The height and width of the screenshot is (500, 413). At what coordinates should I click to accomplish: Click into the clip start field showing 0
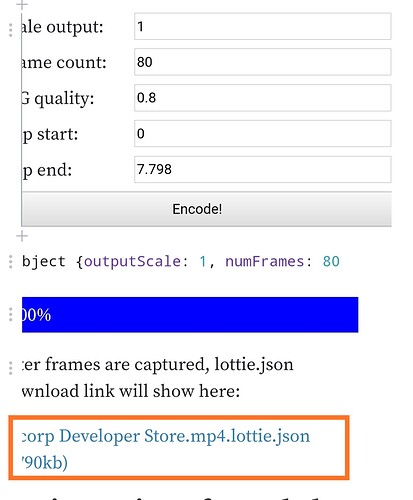coord(263,134)
